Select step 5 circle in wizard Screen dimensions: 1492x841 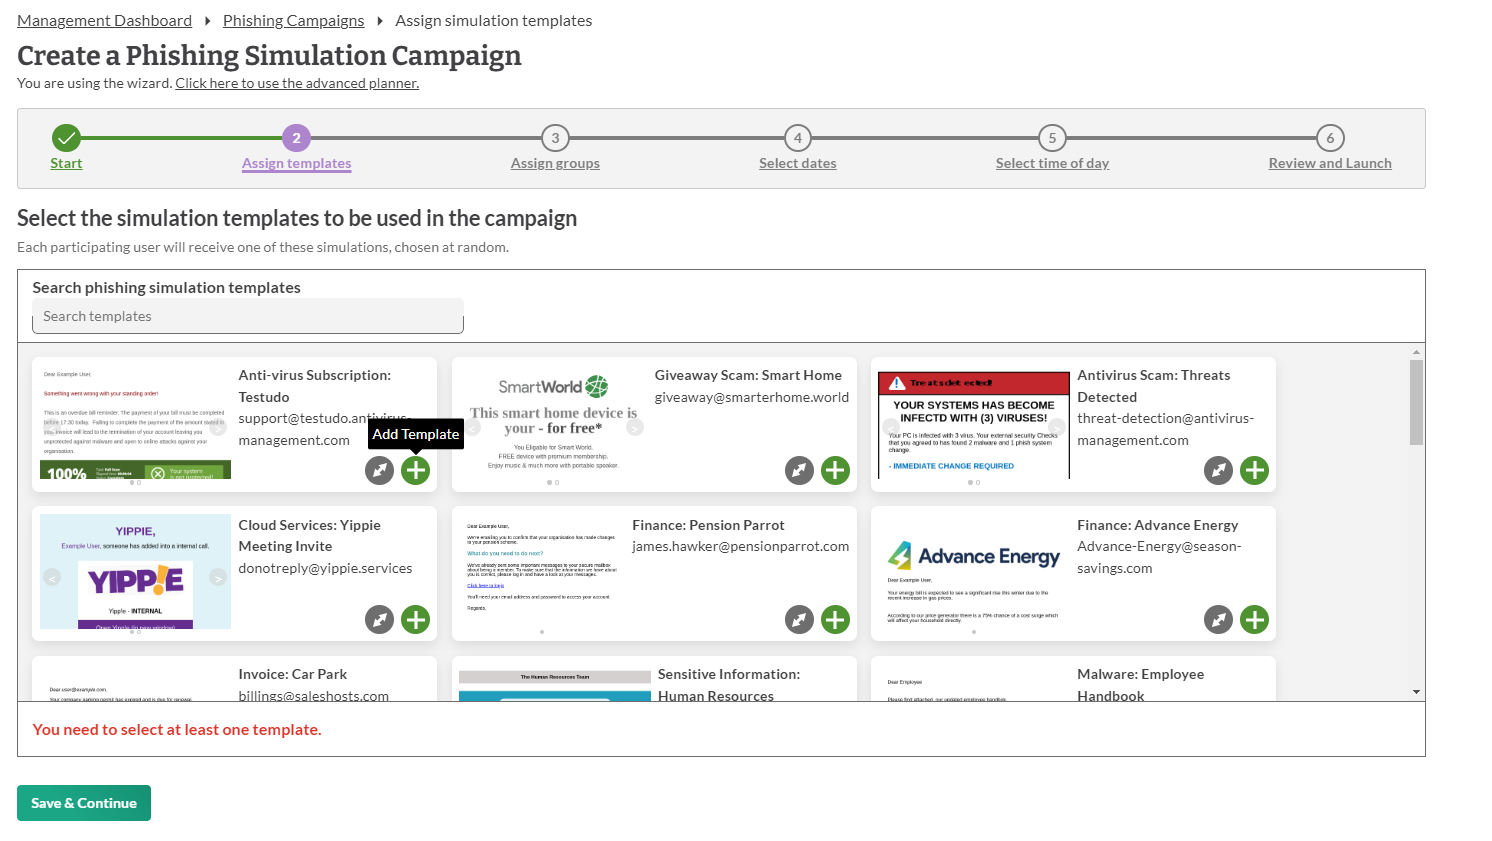point(1052,138)
